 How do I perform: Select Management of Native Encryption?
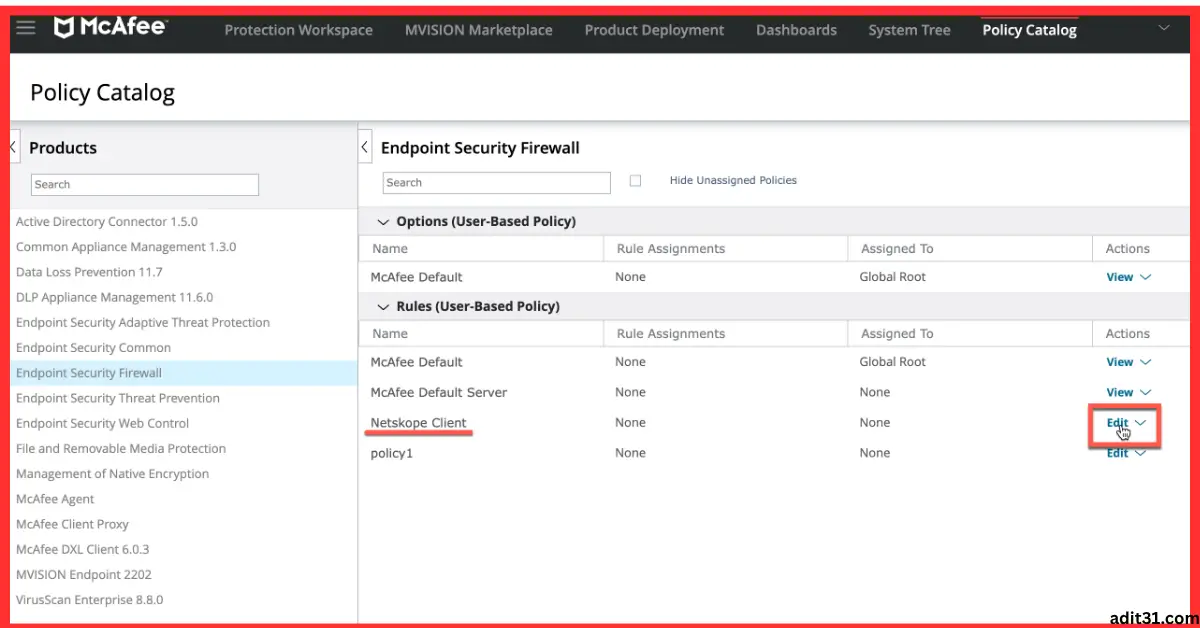coord(112,474)
